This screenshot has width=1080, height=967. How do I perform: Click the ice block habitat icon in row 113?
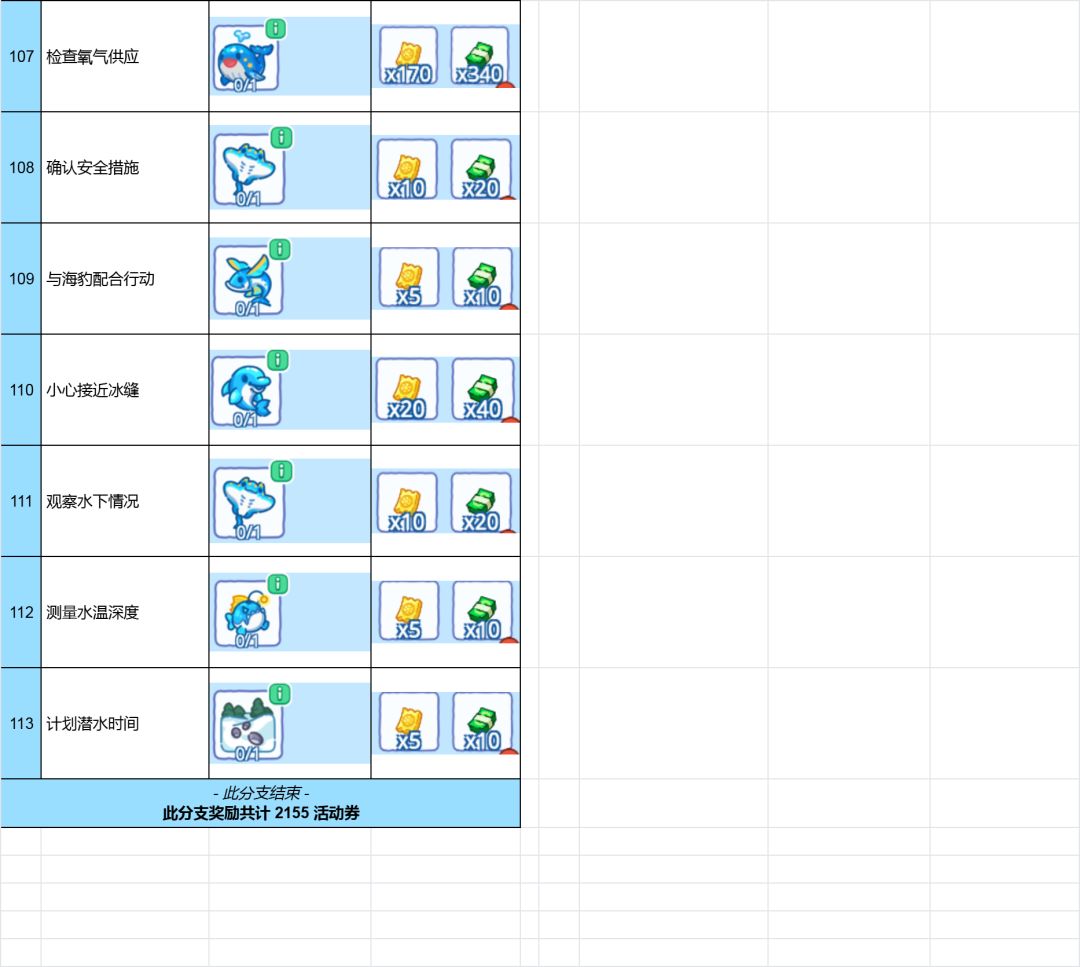pos(247,725)
